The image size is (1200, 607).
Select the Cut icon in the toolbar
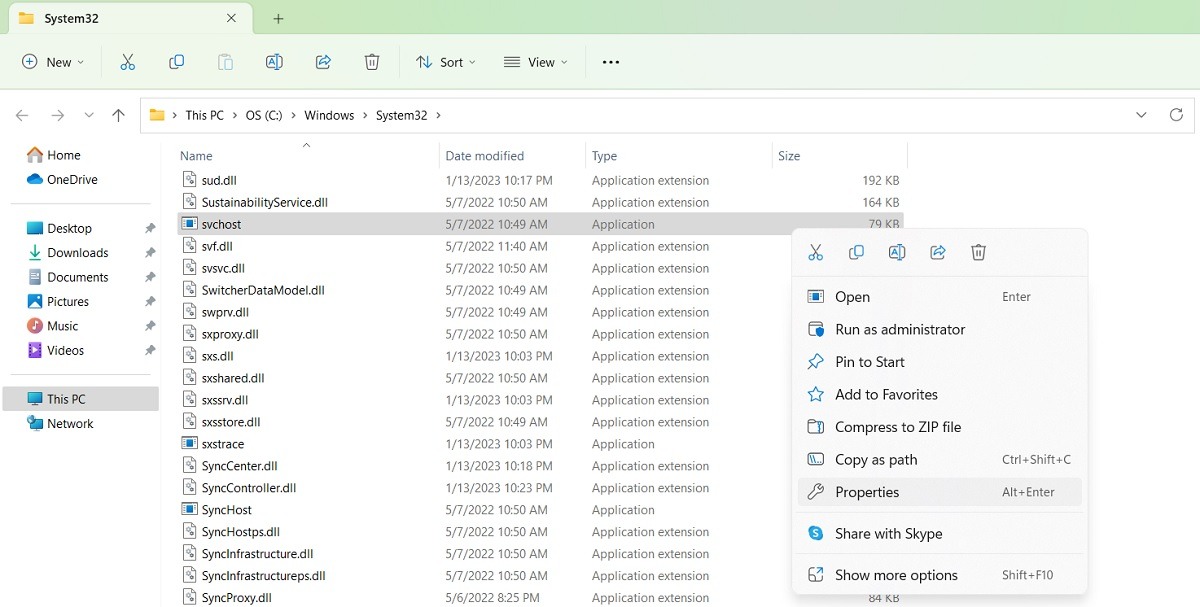127,62
